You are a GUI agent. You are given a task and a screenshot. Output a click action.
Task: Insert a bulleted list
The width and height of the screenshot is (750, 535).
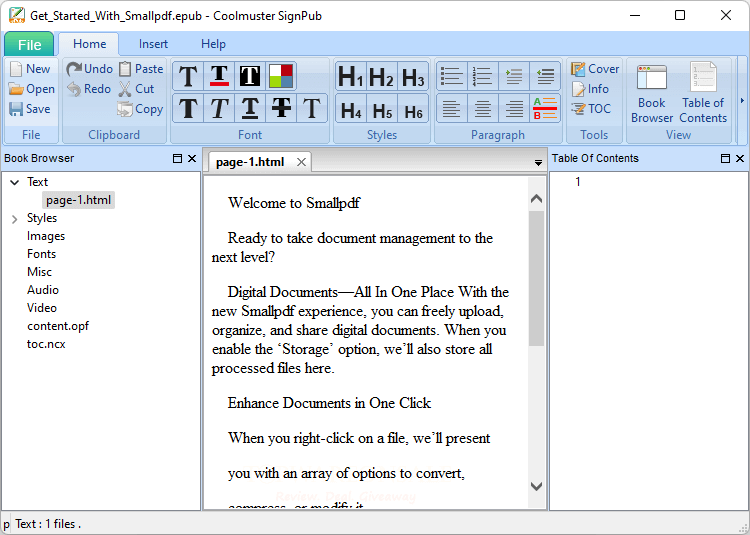coord(452,76)
